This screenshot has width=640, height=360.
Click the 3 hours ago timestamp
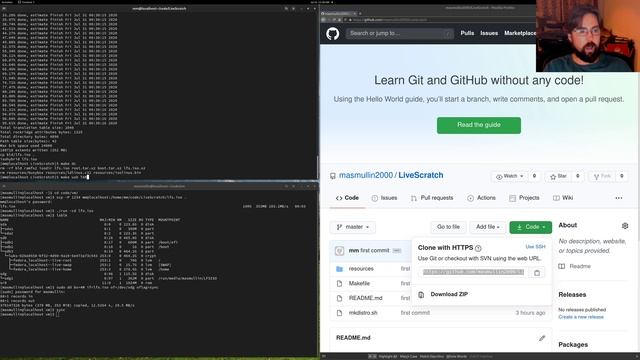coord(530,313)
